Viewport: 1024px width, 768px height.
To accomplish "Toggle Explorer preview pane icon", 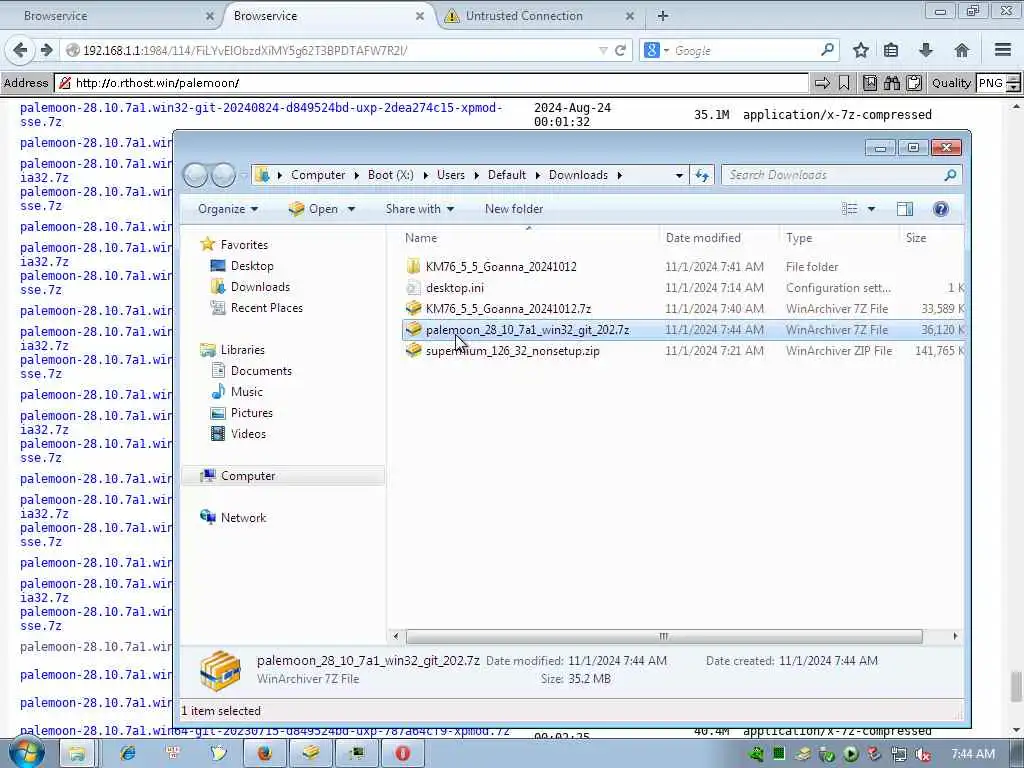I will pos(904,209).
